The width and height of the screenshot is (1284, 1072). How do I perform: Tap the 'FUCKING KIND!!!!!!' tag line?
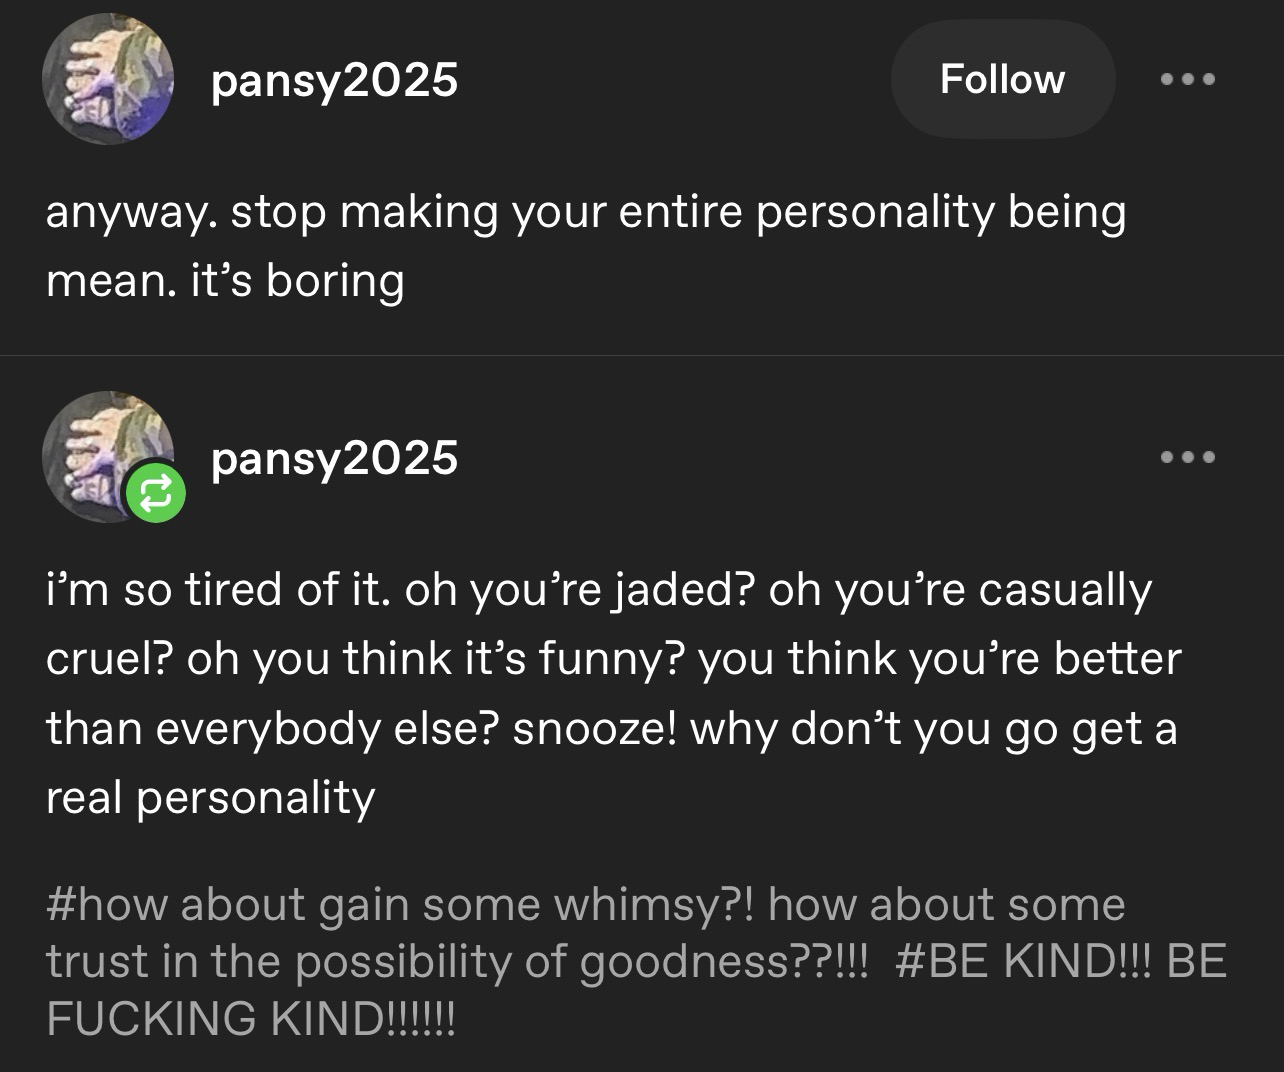(x=250, y=1018)
